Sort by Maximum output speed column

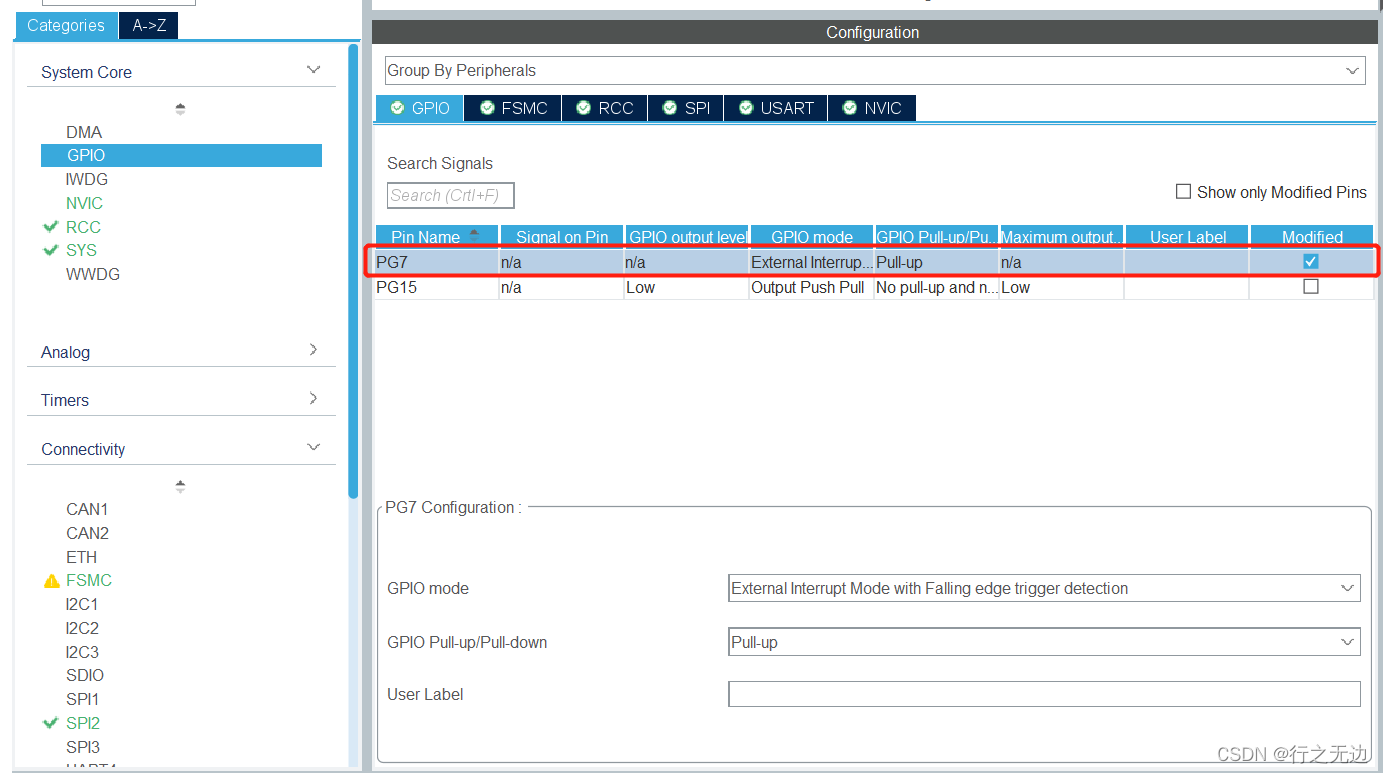point(1061,237)
